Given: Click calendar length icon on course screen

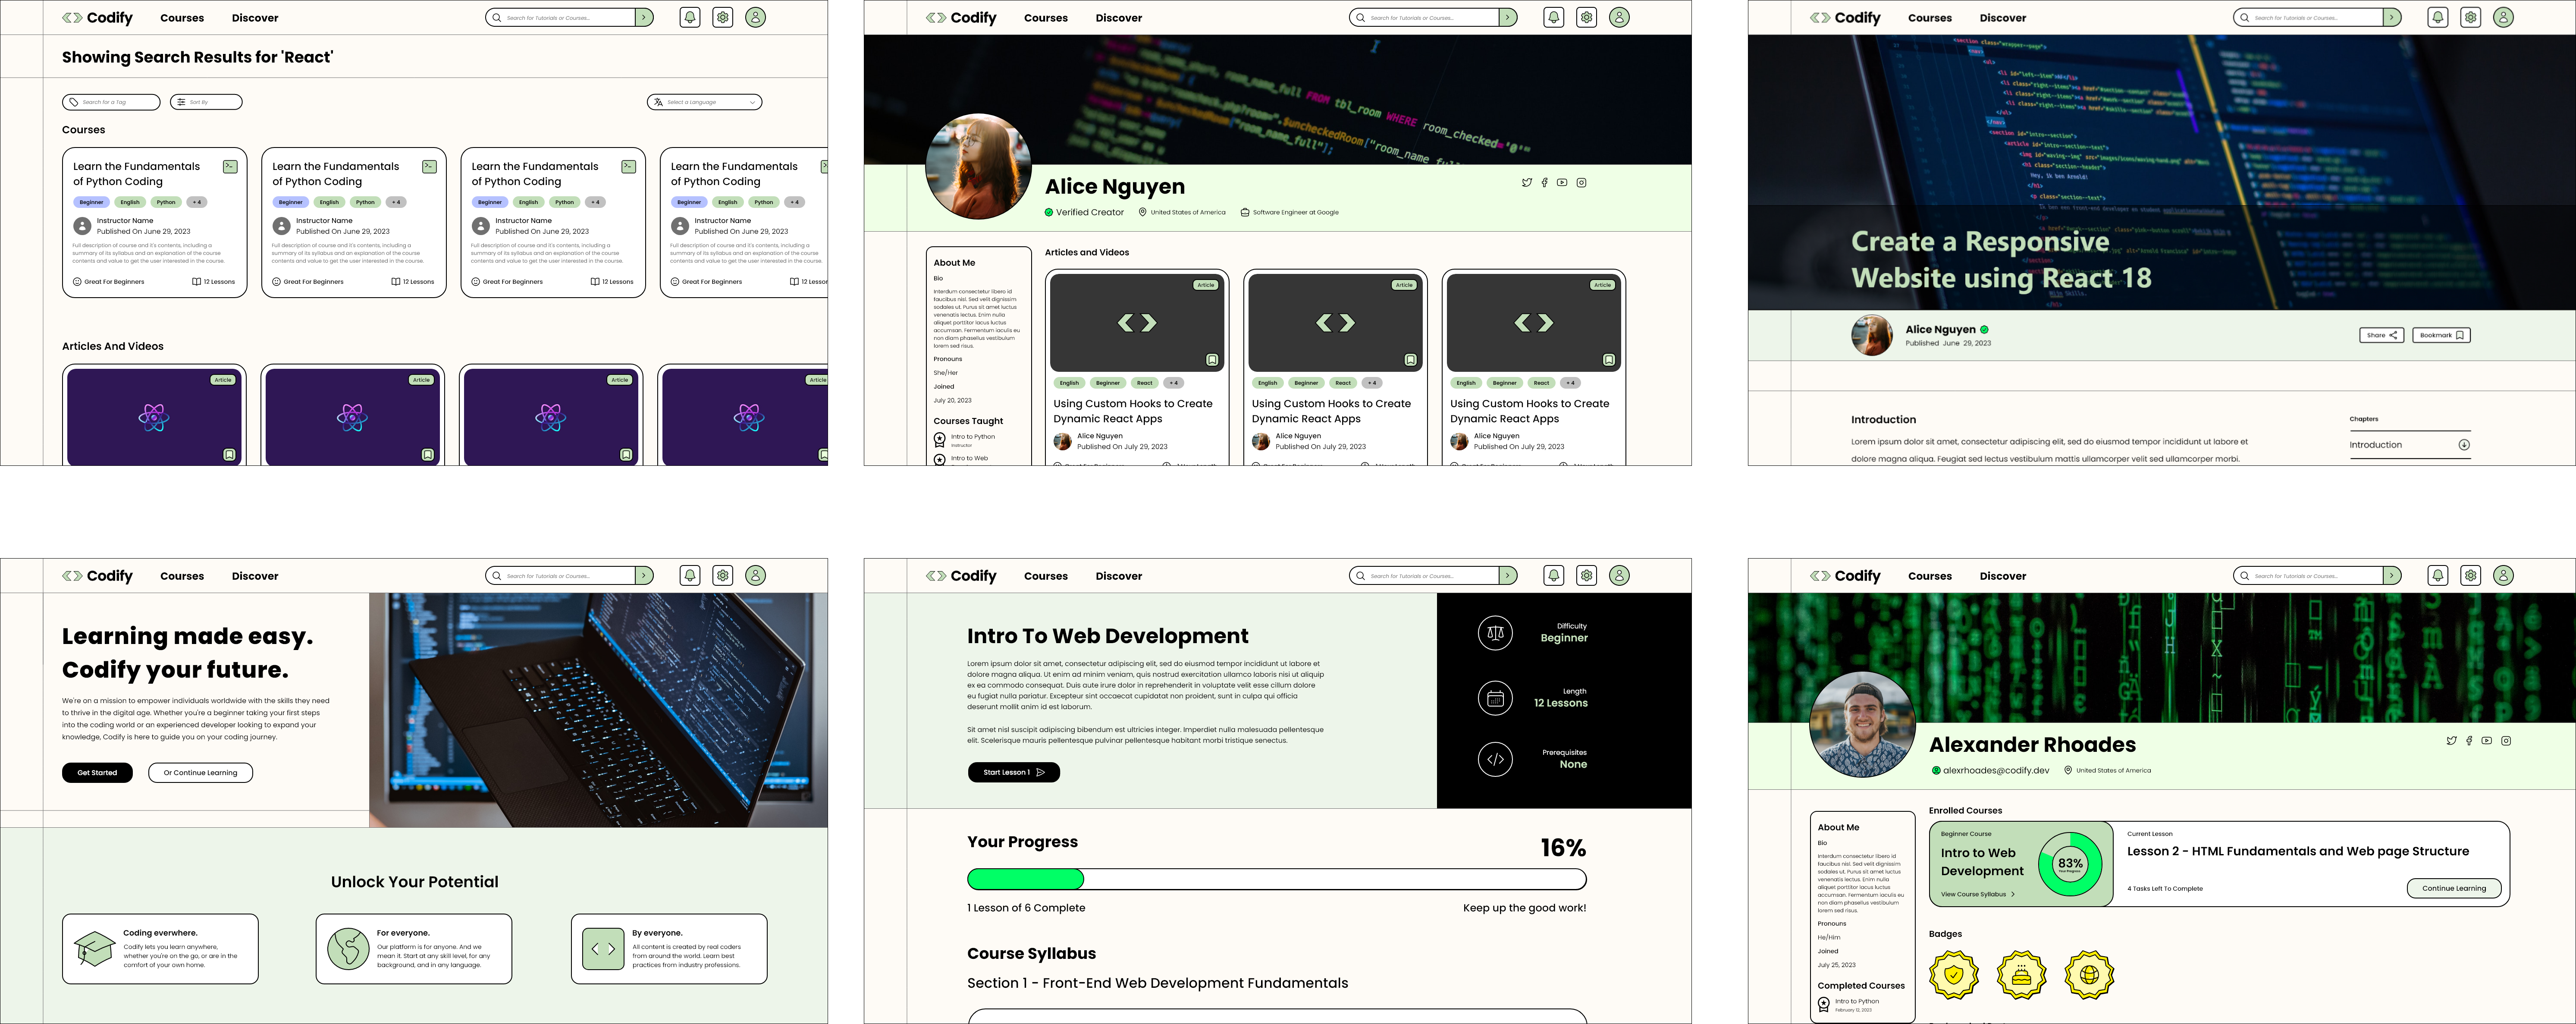Looking at the screenshot, I should pyautogui.click(x=1495, y=697).
